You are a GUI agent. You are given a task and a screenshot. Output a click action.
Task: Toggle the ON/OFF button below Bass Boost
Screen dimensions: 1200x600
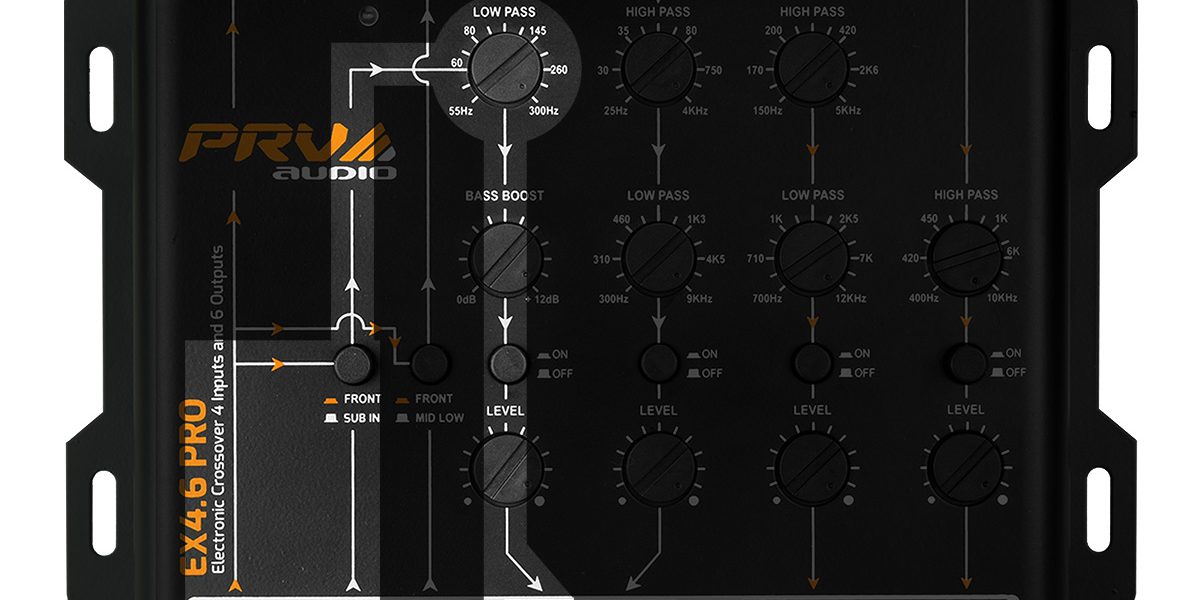506,362
